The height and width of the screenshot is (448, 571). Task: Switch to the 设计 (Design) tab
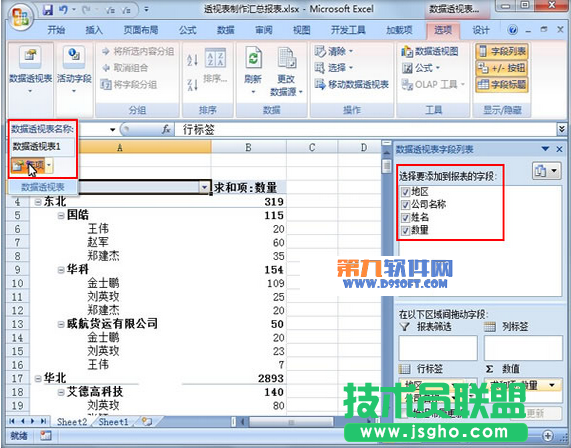point(481,30)
